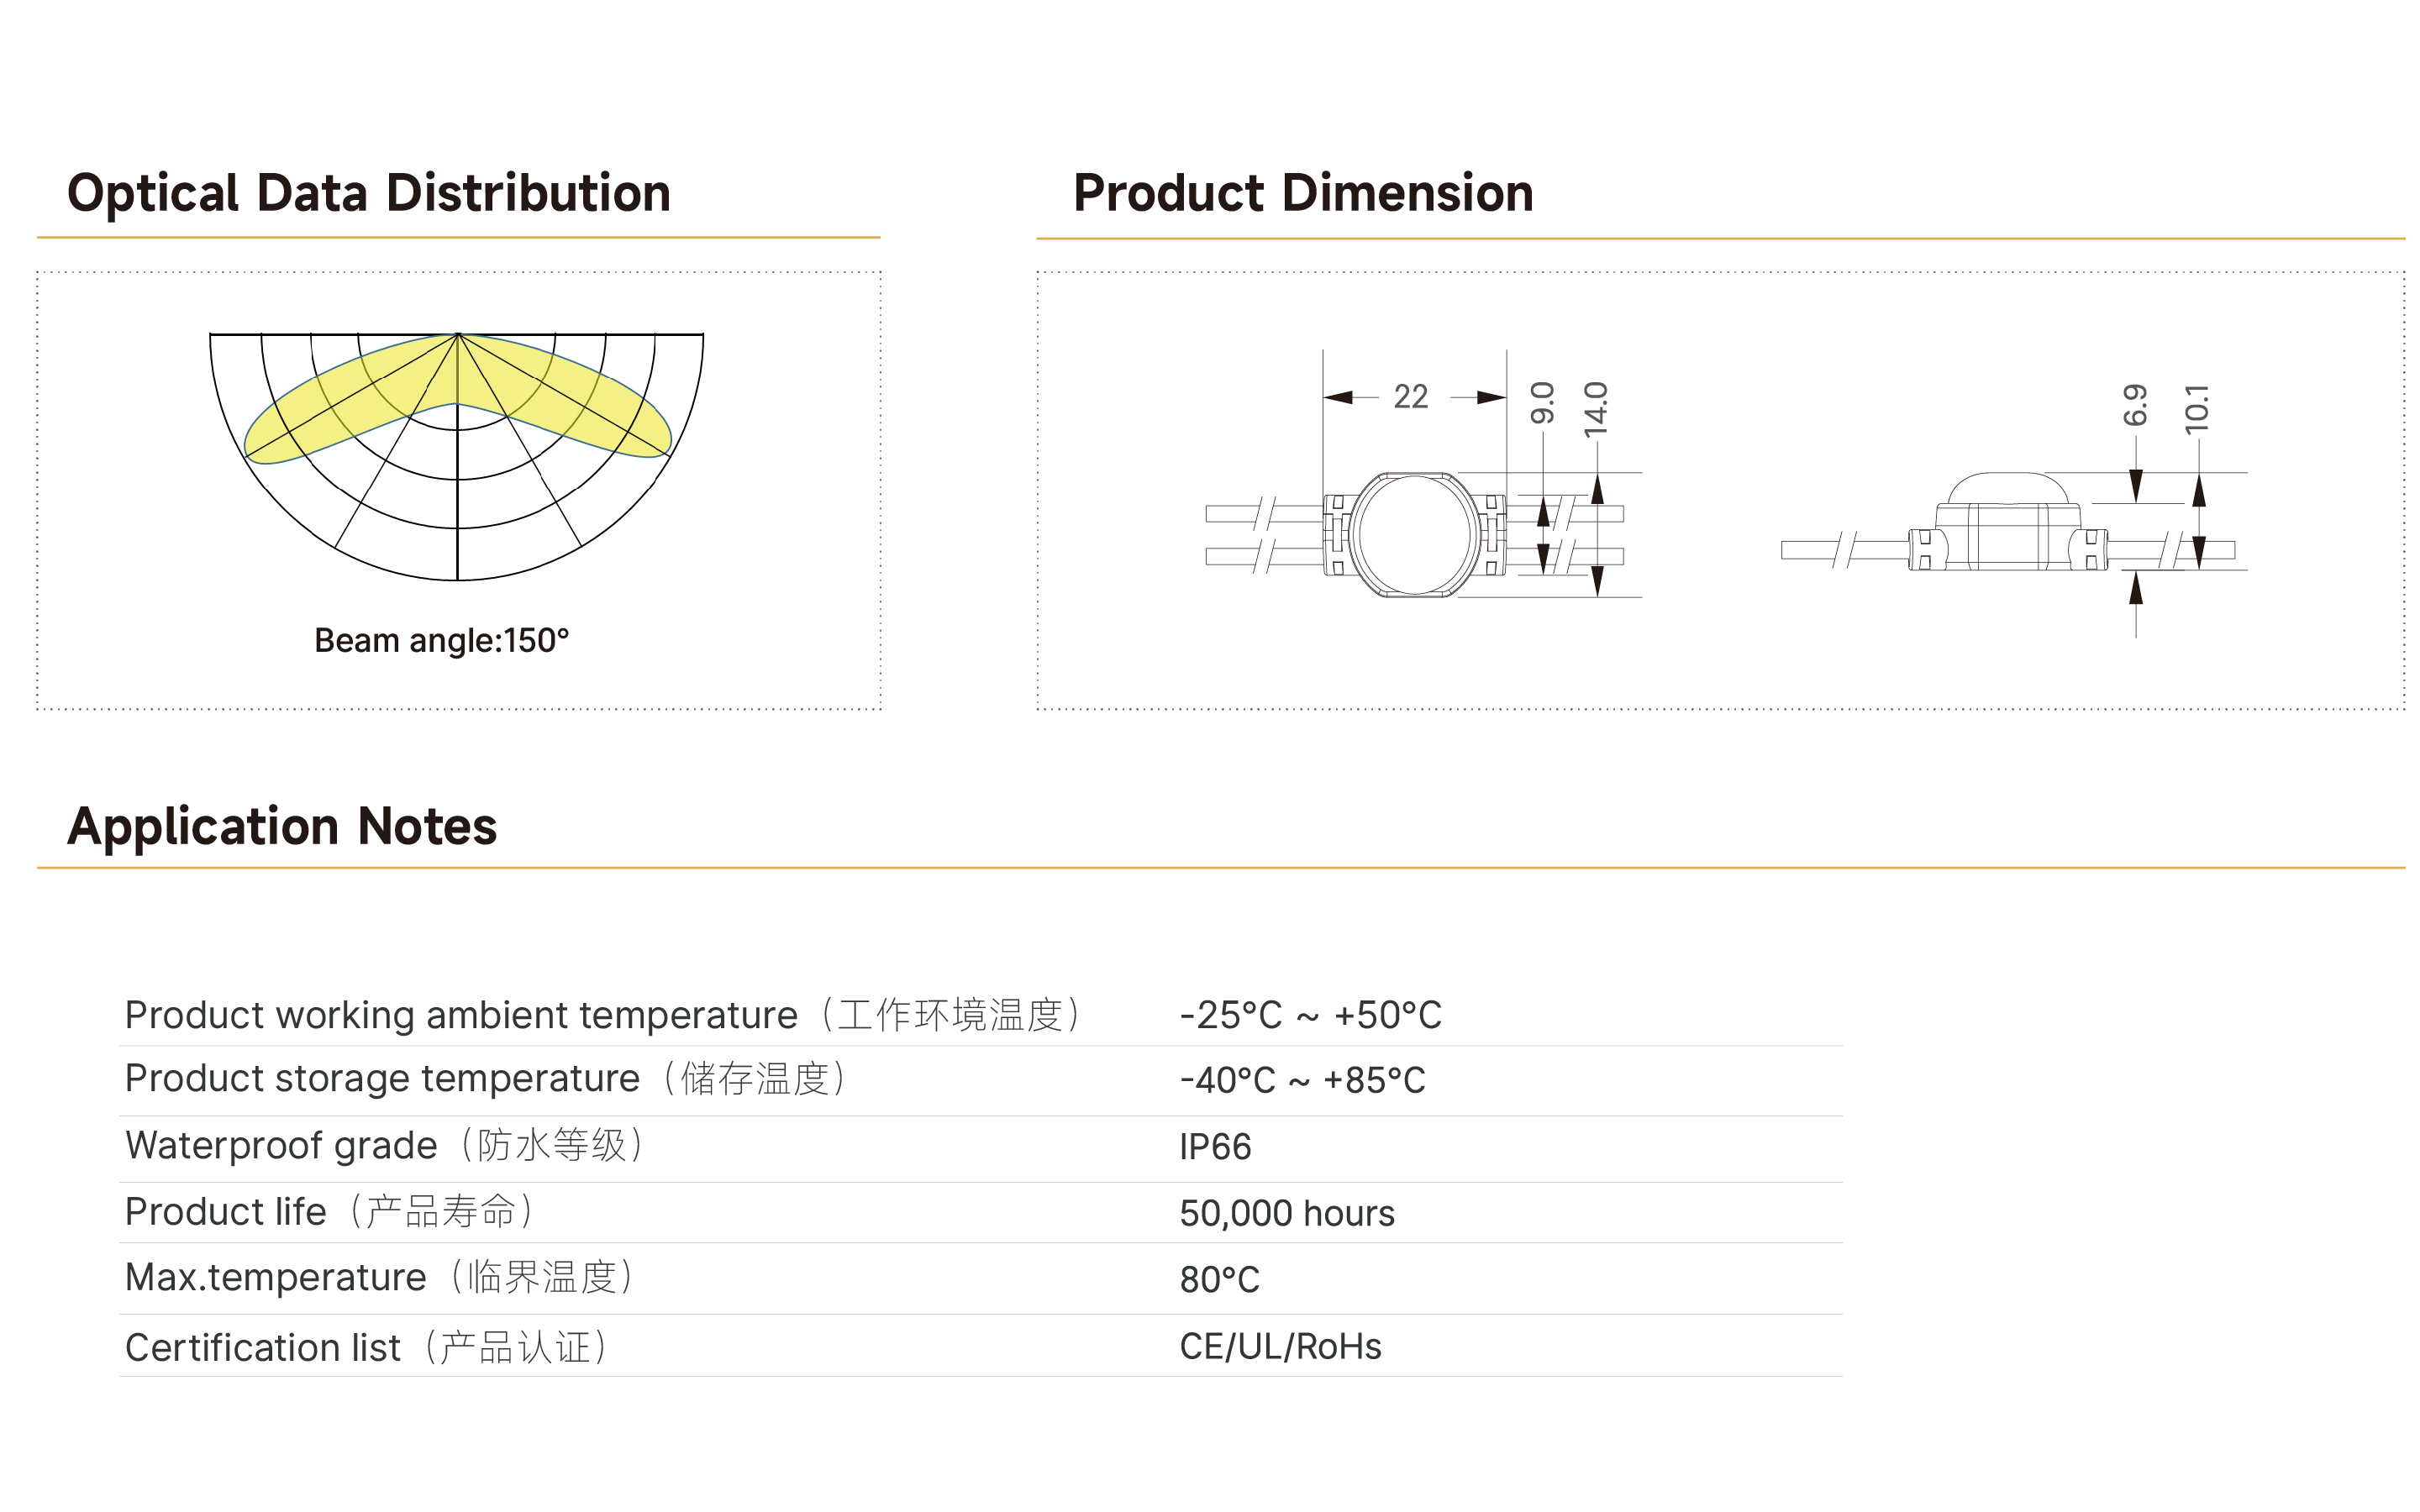The image size is (2420, 1512).
Task: Click the IP66 waterproof grade value
Action: point(1215,1147)
